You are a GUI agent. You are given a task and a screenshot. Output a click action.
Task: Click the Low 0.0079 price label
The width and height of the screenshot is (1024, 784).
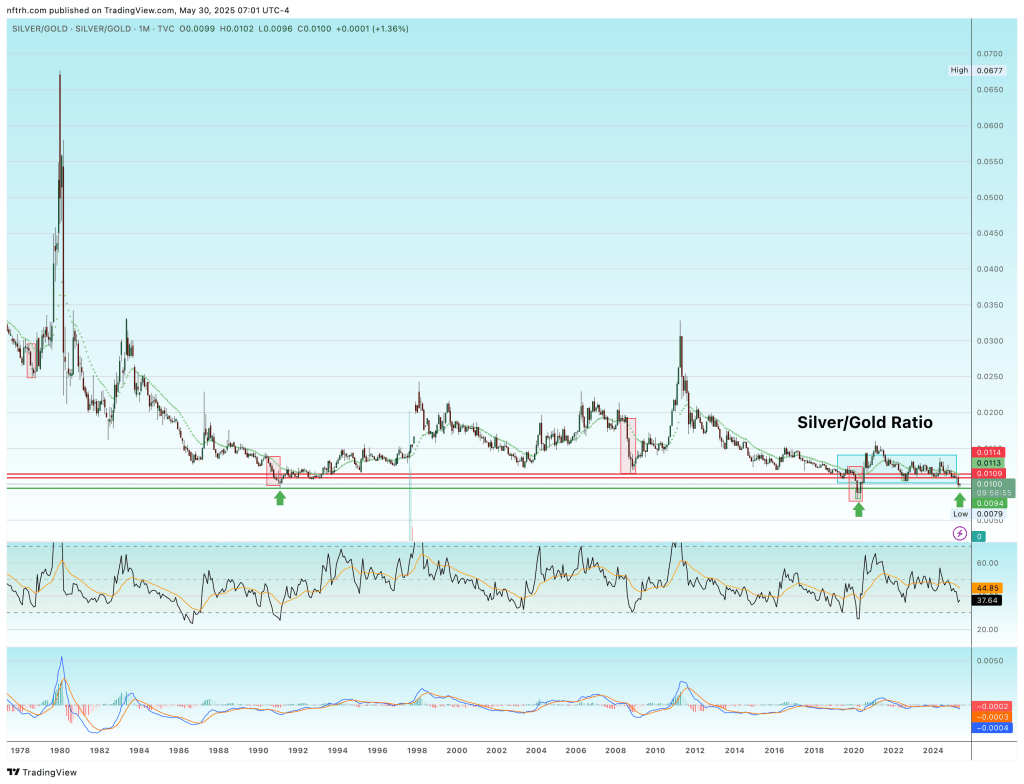click(x=973, y=513)
